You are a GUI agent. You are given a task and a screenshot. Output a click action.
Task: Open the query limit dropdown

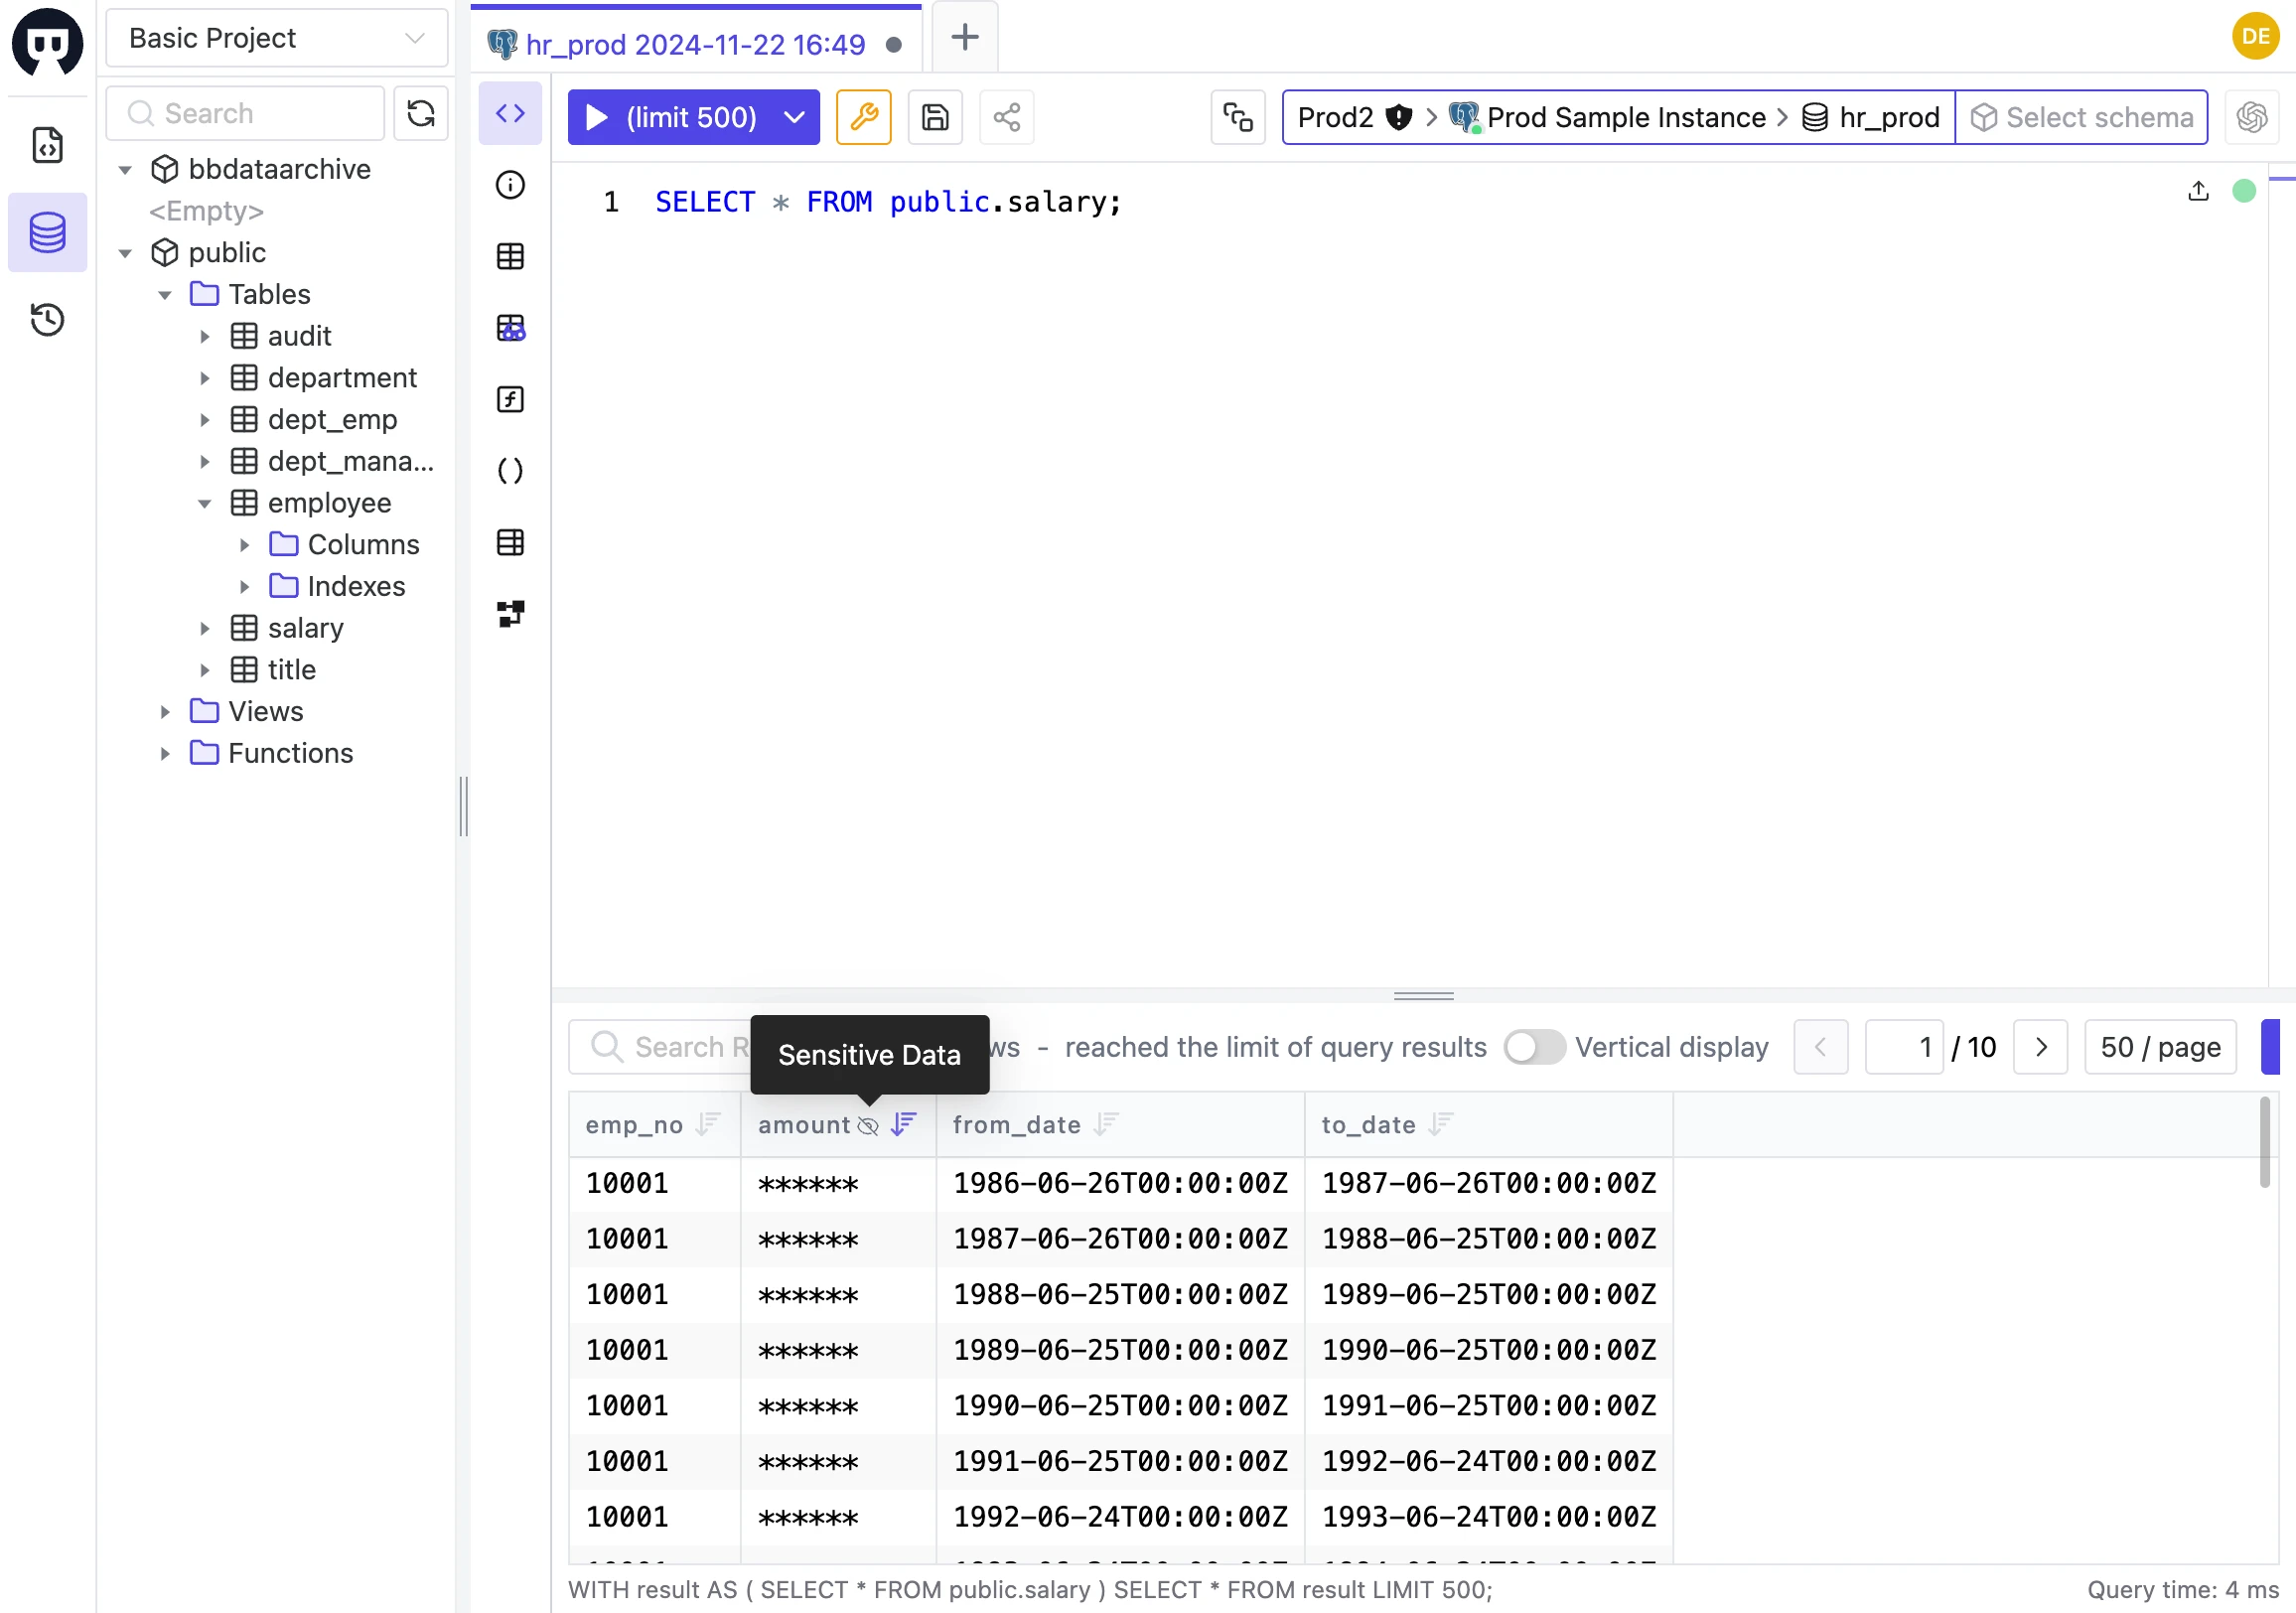pyautogui.click(x=794, y=117)
